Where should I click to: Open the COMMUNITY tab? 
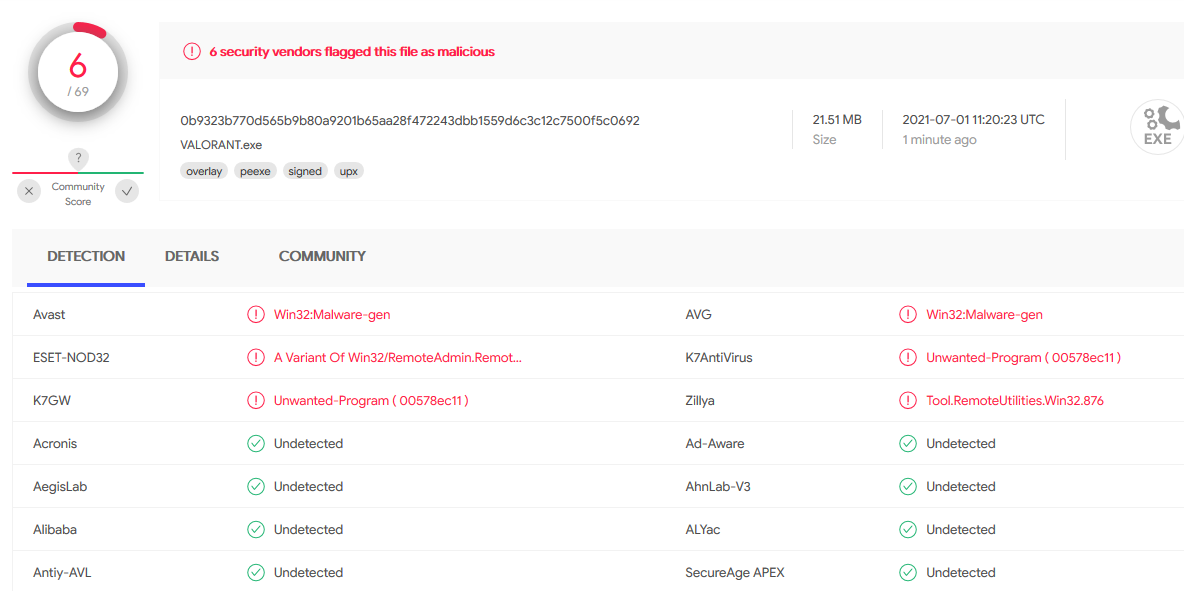point(322,257)
